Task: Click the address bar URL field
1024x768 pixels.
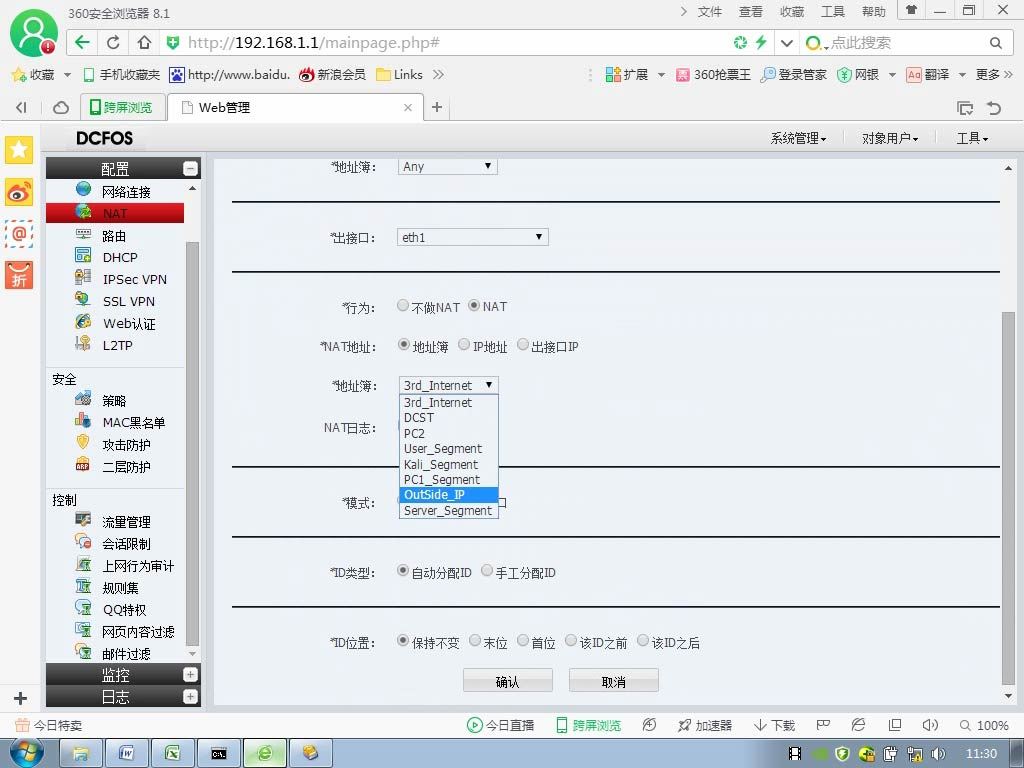Action: 444,43
